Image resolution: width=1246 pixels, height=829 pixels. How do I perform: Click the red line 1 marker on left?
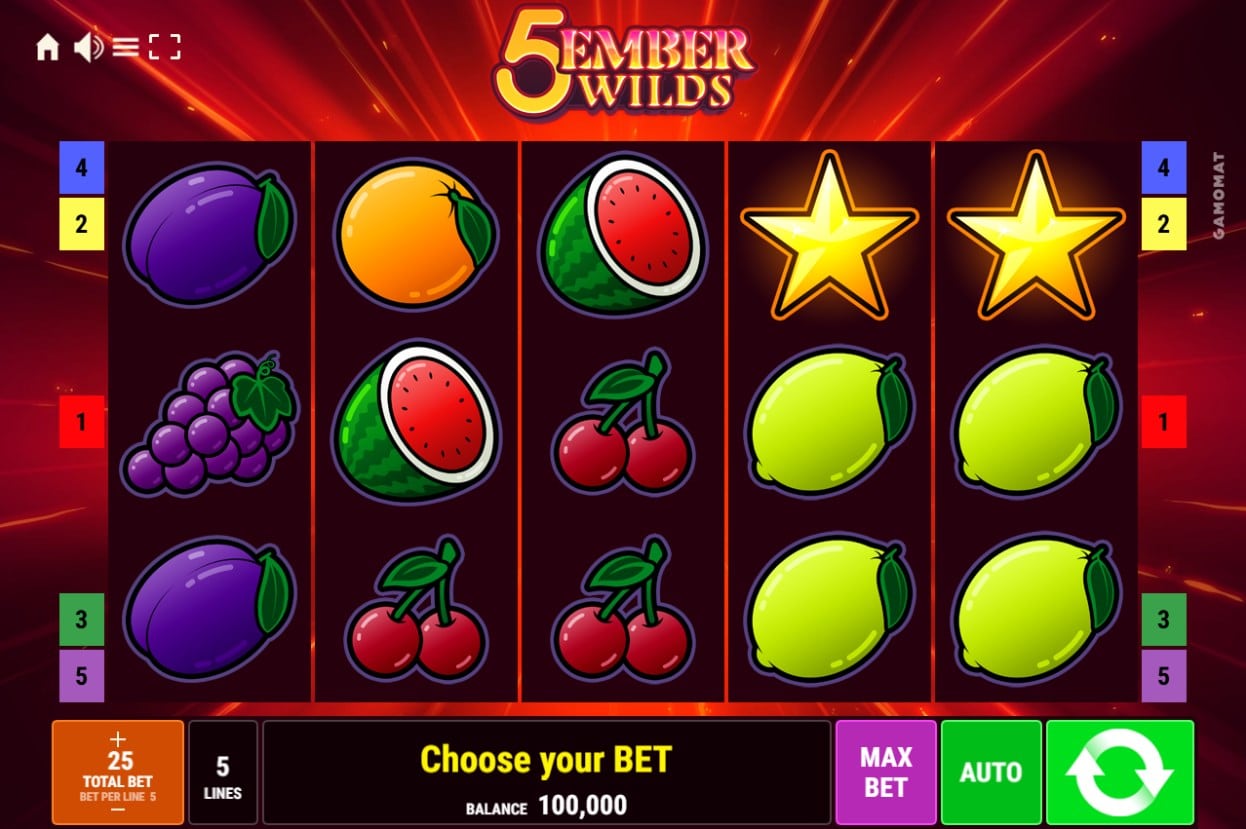[x=81, y=421]
